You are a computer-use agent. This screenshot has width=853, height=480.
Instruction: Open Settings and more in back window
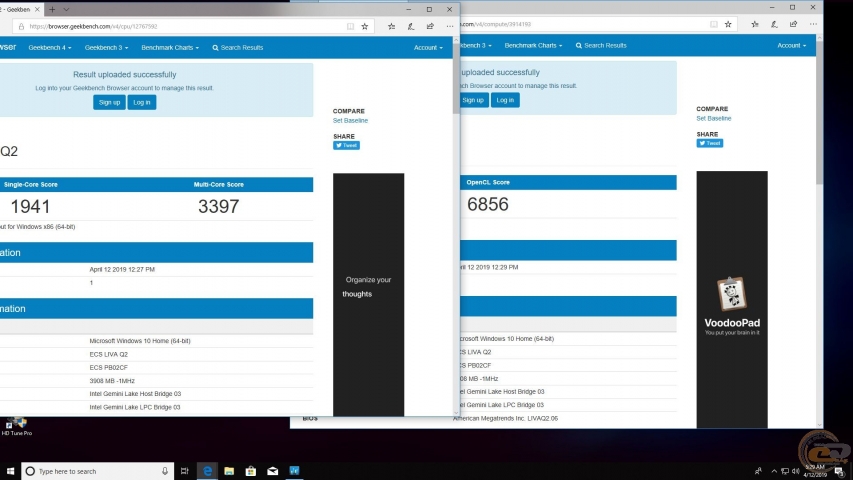click(x=813, y=24)
